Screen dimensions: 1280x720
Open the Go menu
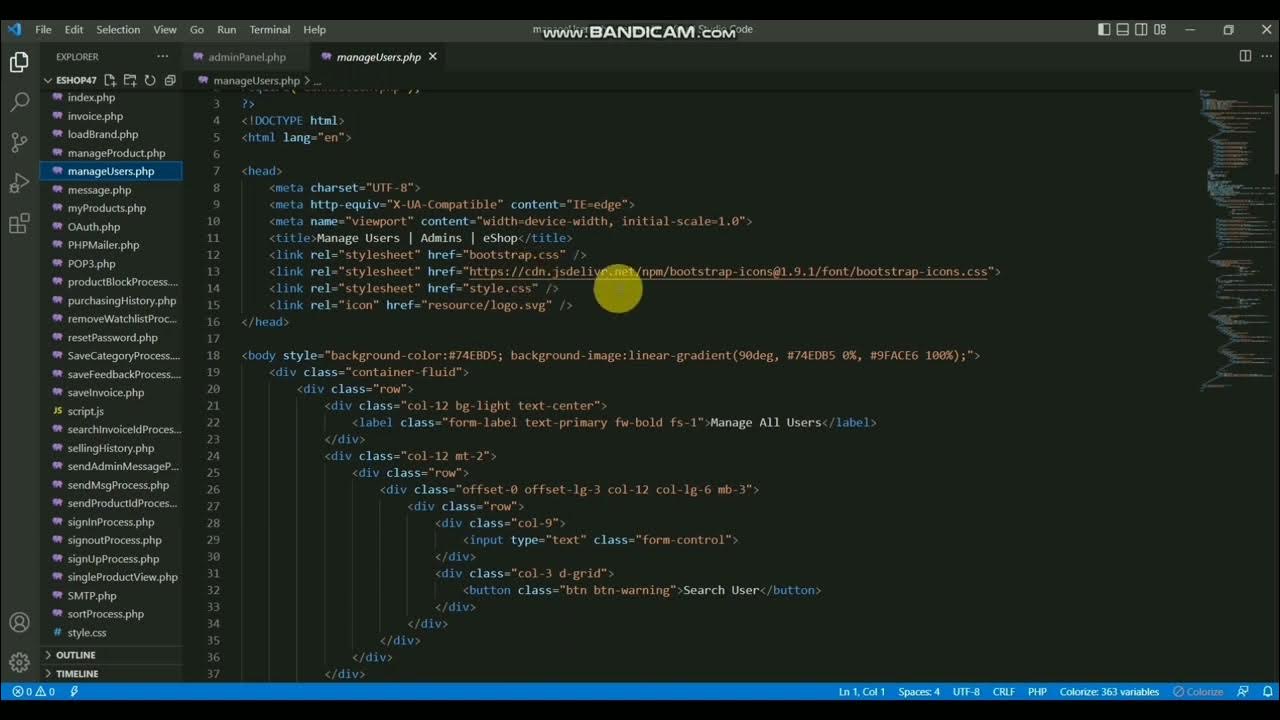197,30
